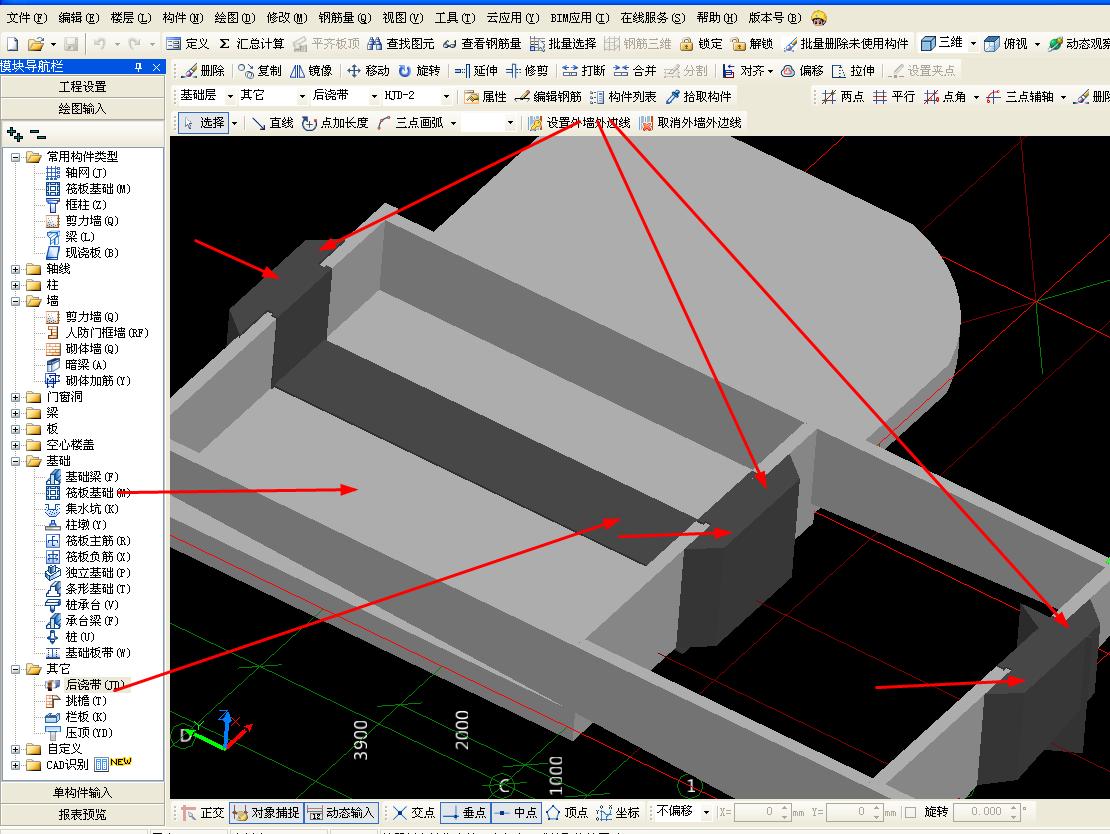Toggle 垂点 perpendicular snap
1110x834 pixels.
tap(464, 812)
